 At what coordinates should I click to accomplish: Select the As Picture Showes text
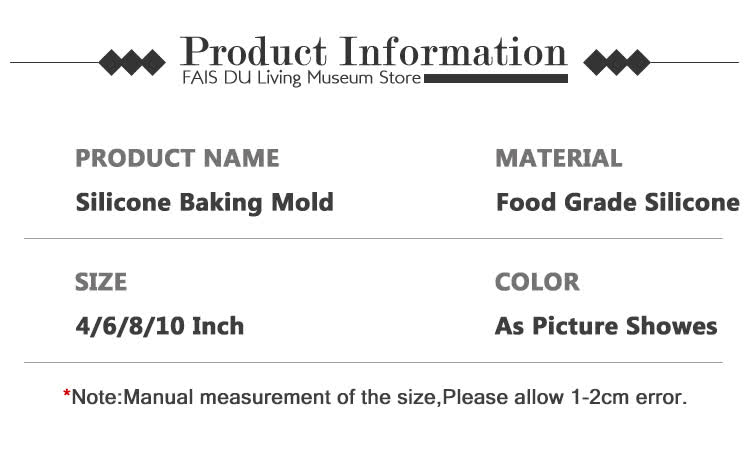(606, 327)
